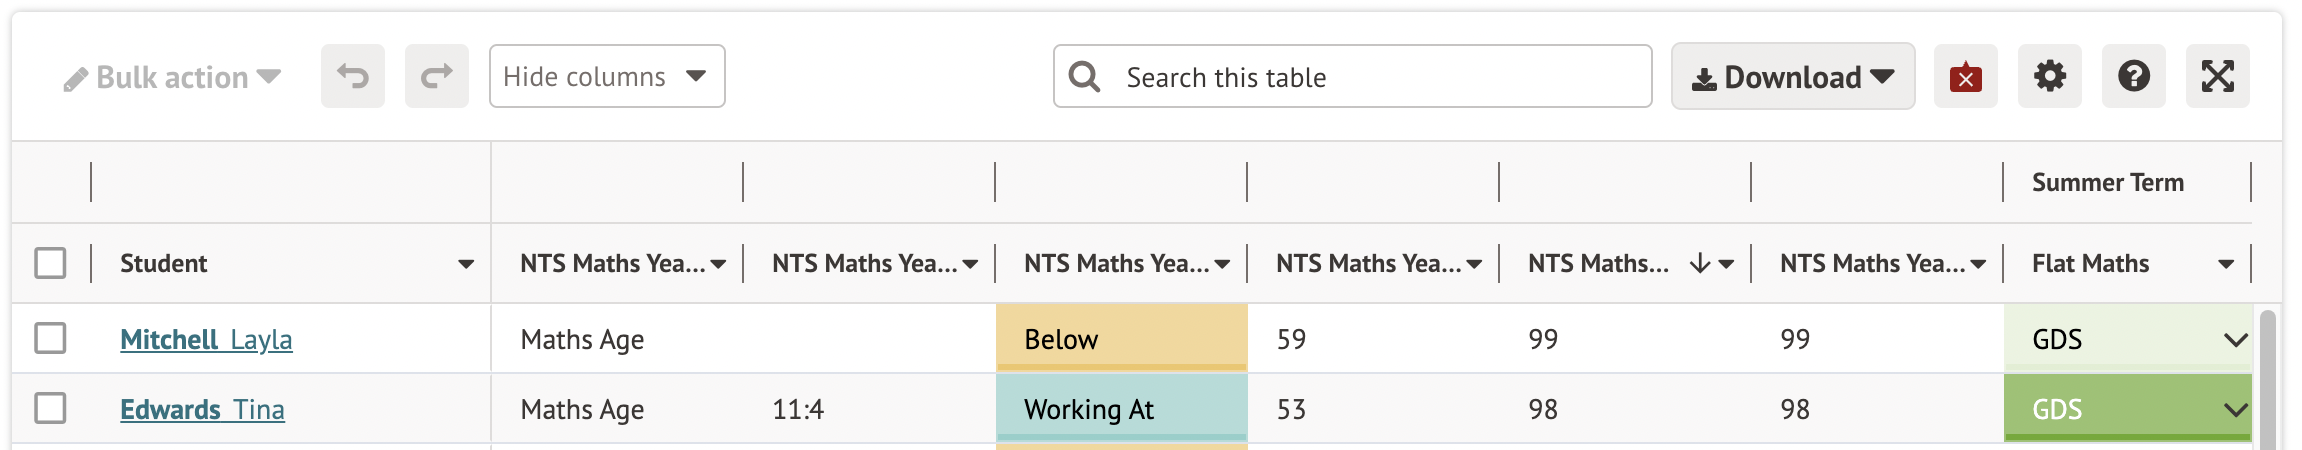Click the undo arrow icon

coord(352,76)
